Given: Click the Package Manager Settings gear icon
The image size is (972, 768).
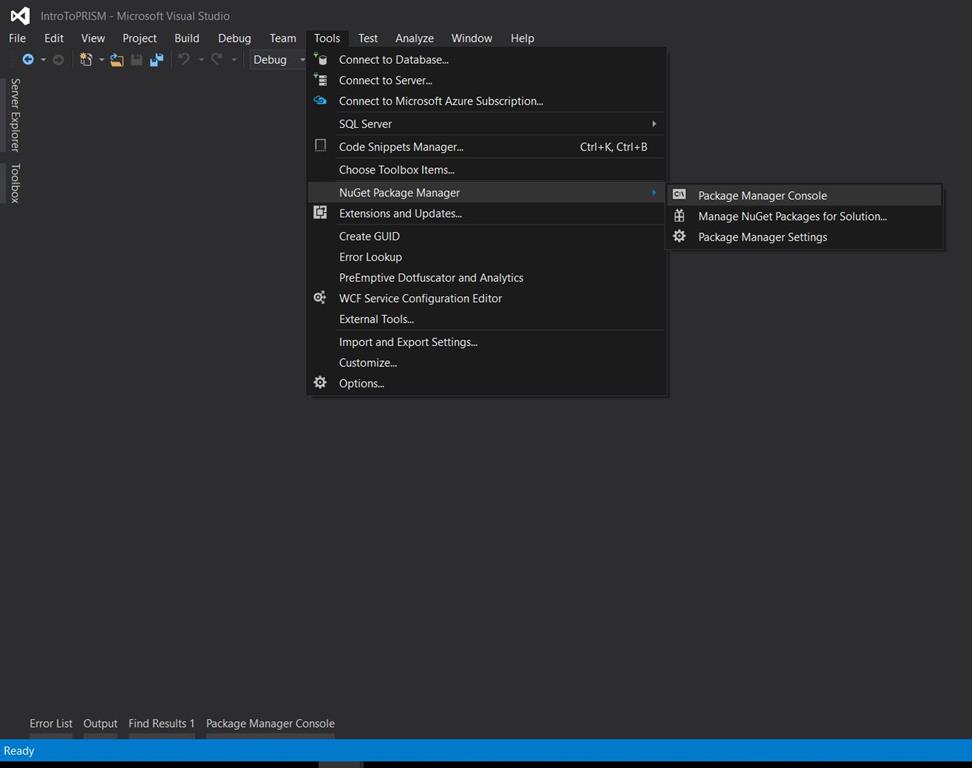Looking at the screenshot, I should (680, 237).
